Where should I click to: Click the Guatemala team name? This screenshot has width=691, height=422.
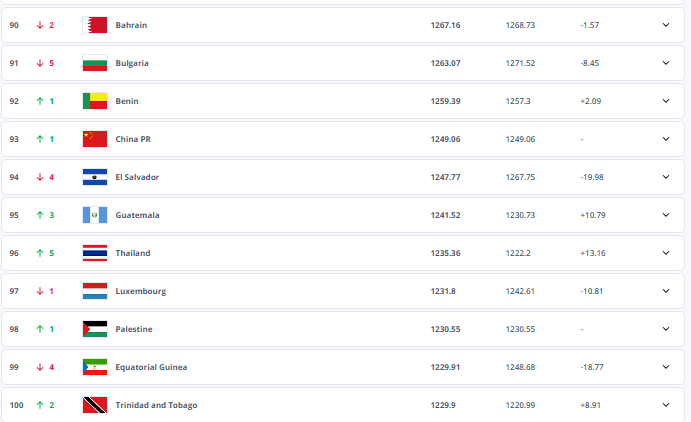point(137,215)
